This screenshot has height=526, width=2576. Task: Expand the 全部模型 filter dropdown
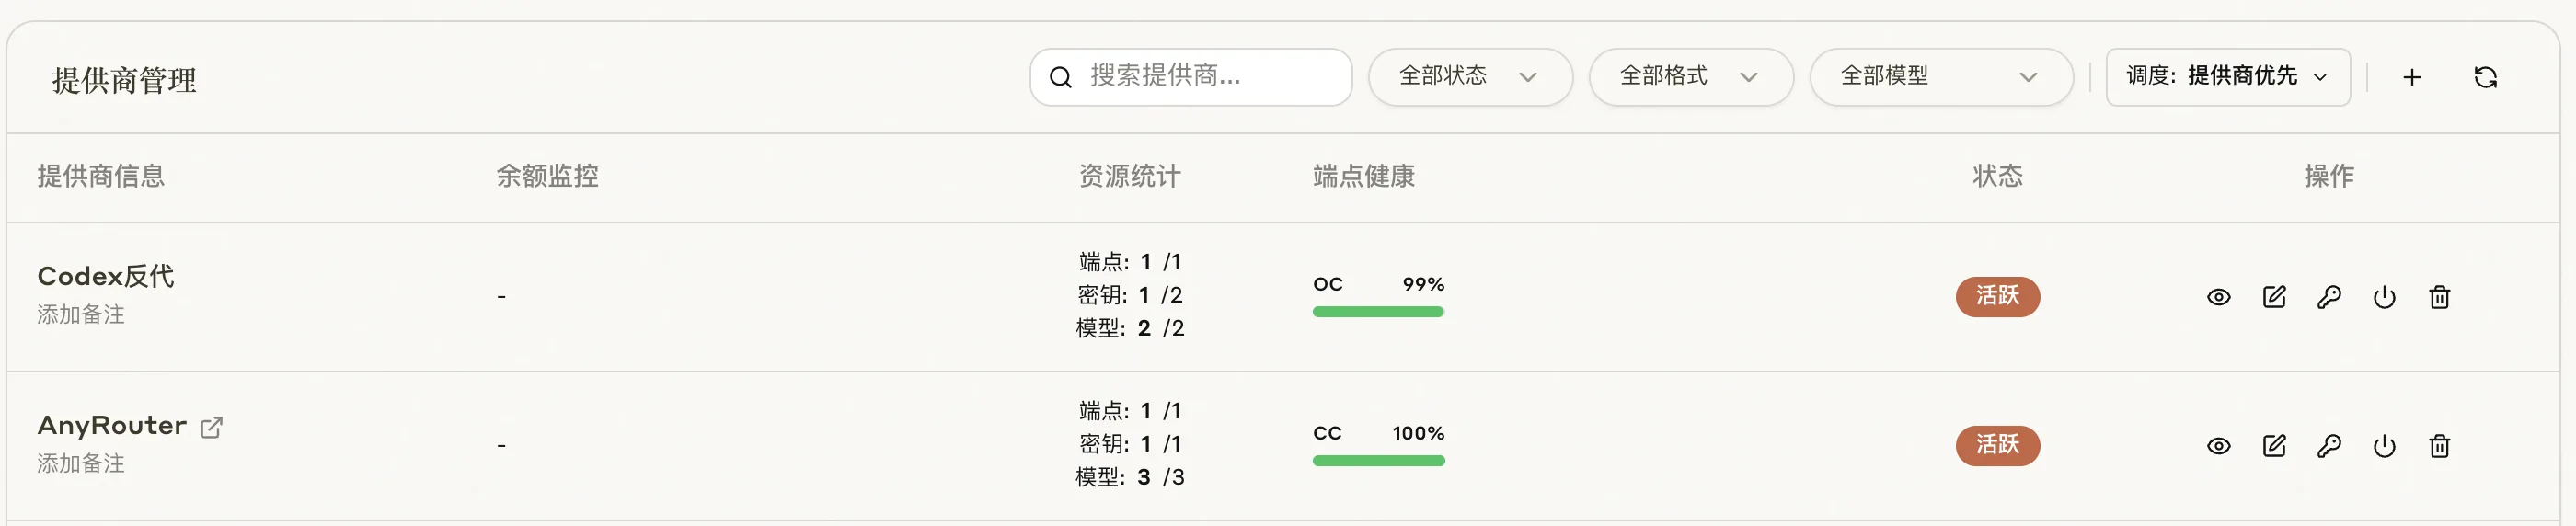click(1941, 77)
